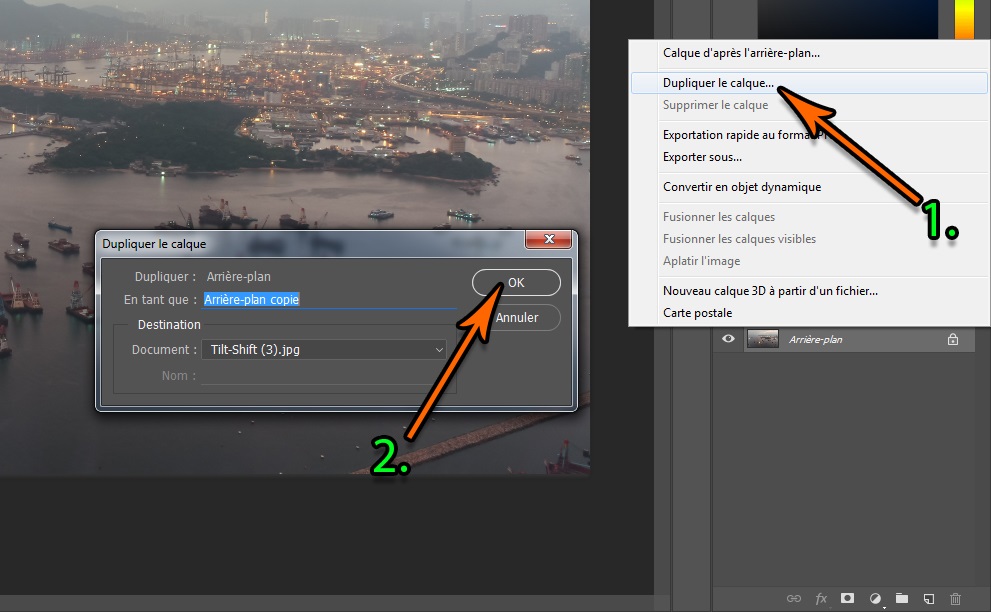Select "Nouveau calque 3D à partir d'un fichier..."
The height and width of the screenshot is (612, 991).
(770, 291)
